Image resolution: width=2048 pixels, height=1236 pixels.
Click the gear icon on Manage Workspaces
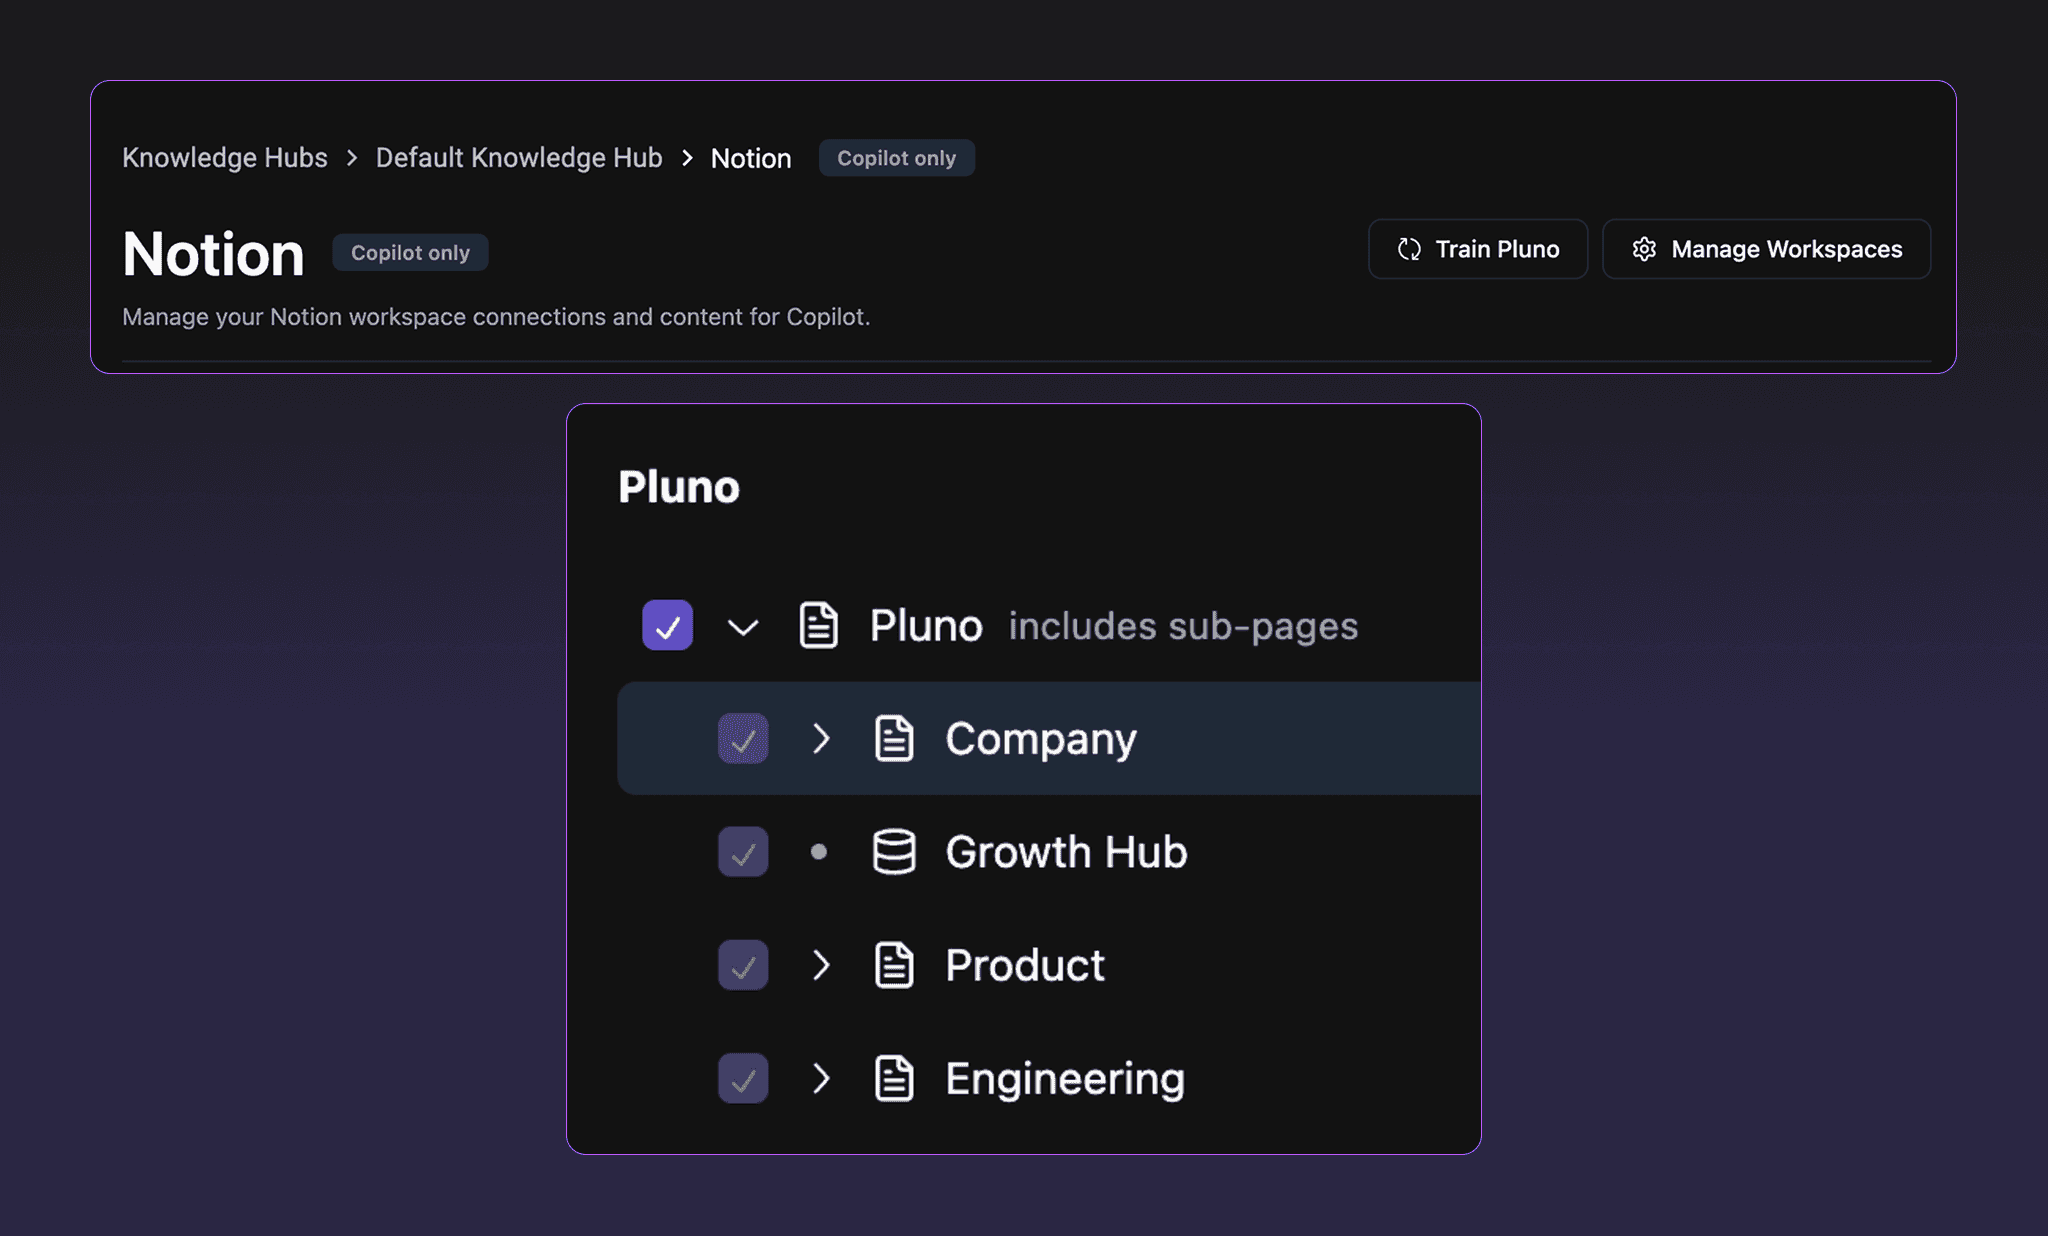pos(1643,249)
